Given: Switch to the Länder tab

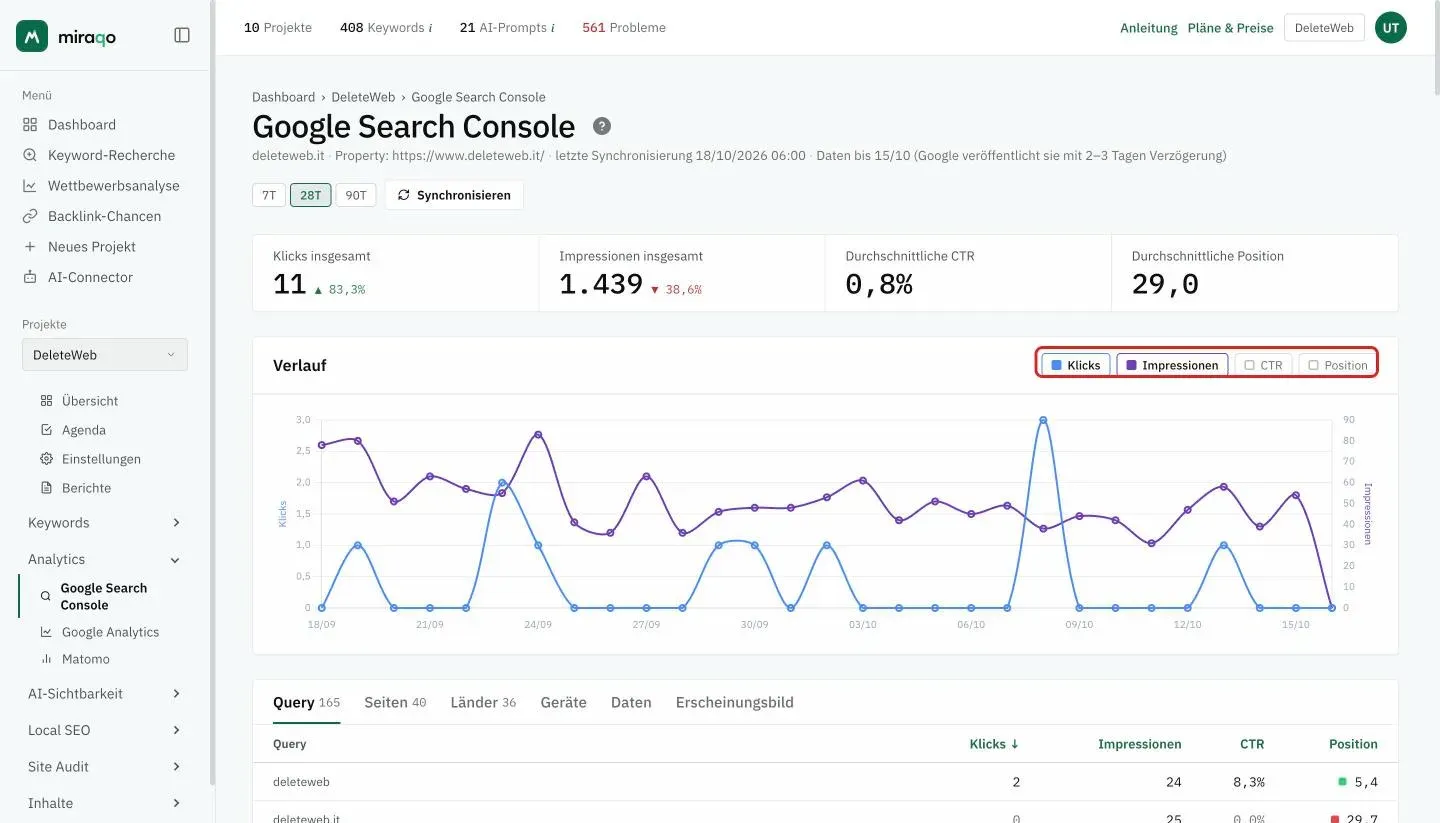Looking at the screenshot, I should point(483,702).
